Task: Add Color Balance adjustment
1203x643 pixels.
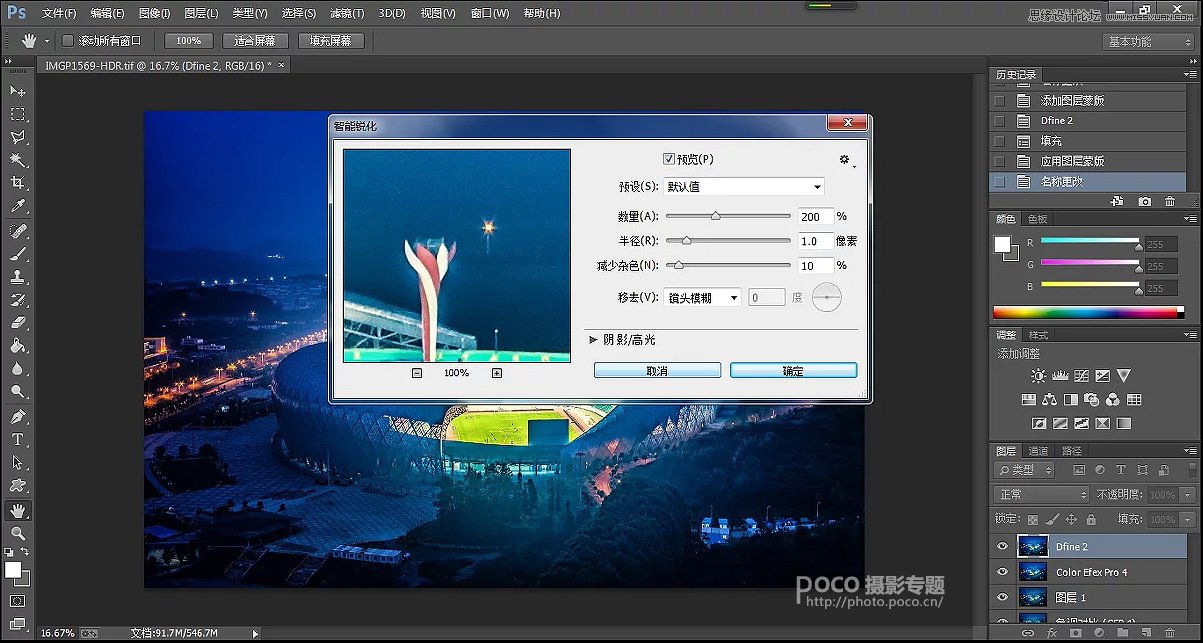Action: click(x=1050, y=399)
